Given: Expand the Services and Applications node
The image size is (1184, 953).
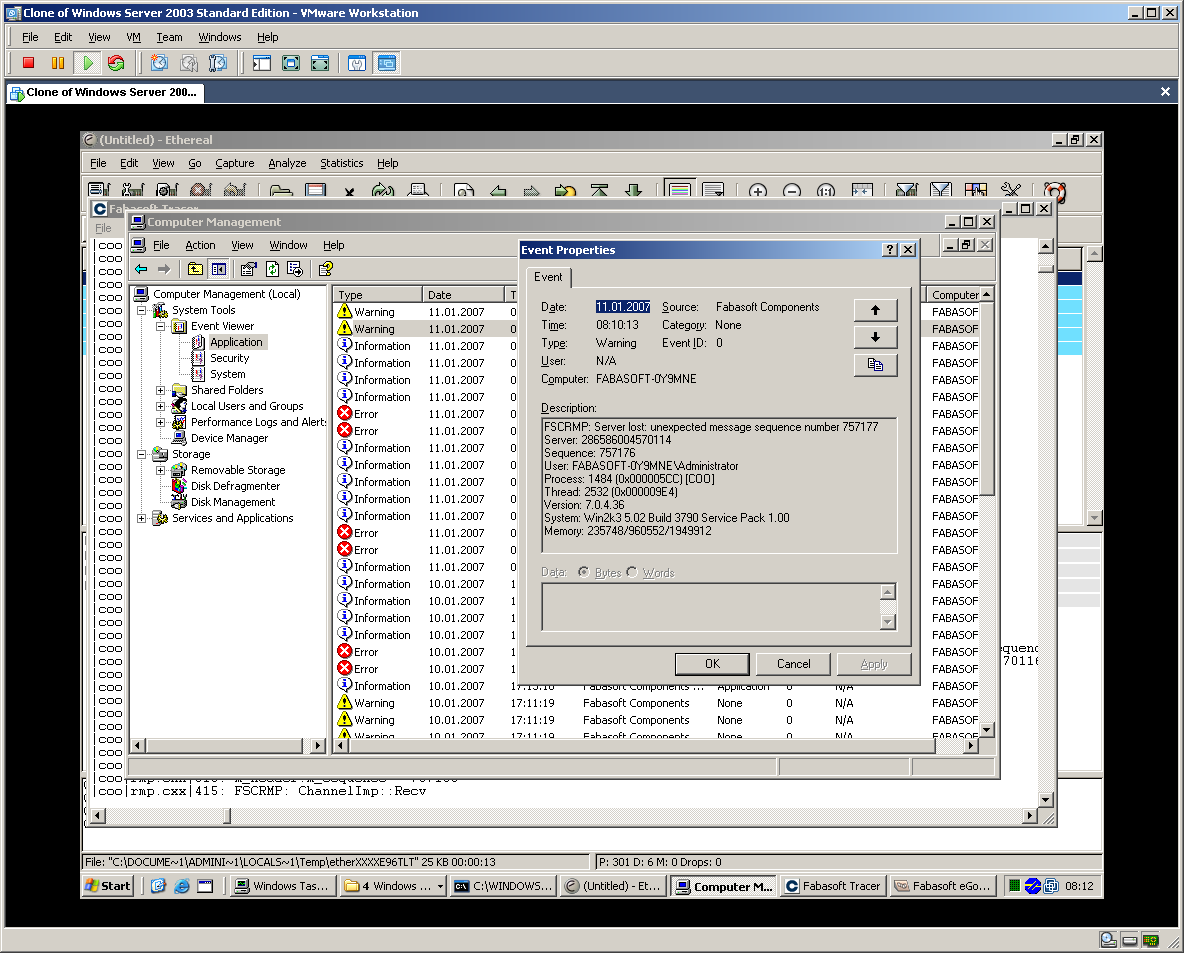Looking at the screenshot, I should tap(142, 518).
